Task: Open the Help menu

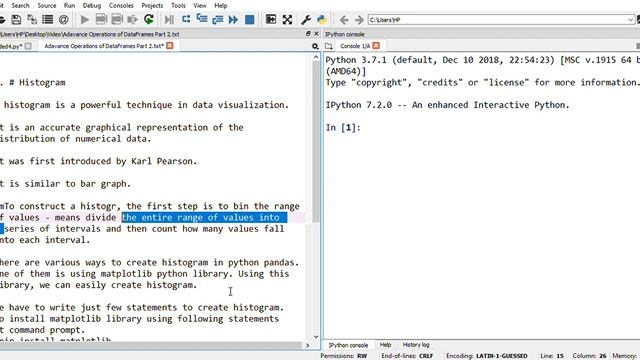Action: coord(221,5)
